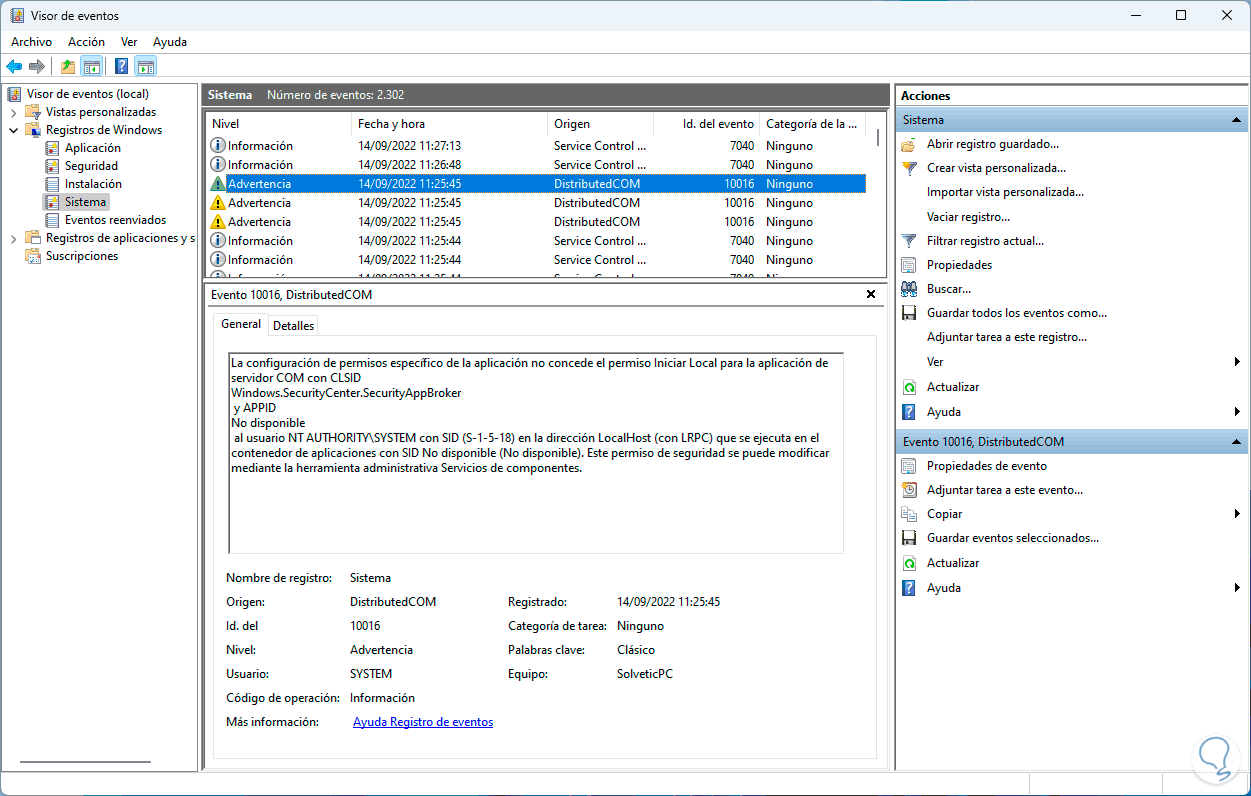
Task: Sort events by 'Fecha y hora' column header
Action: click(391, 124)
